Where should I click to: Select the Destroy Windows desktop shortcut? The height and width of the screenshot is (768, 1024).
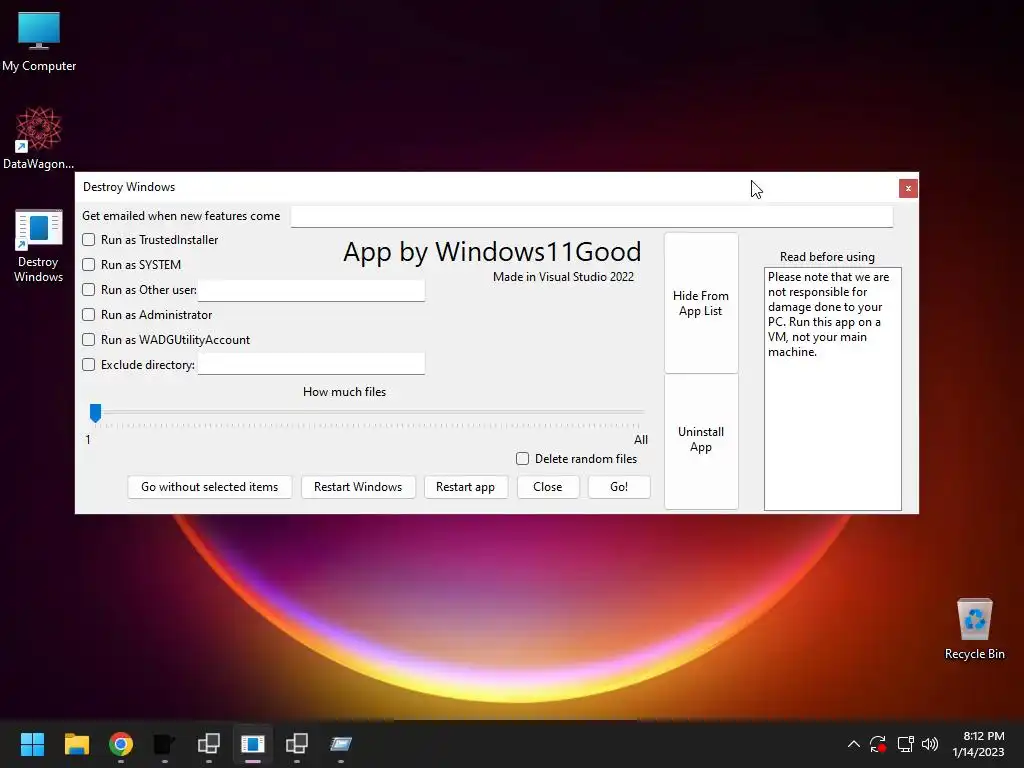(39, 246)
